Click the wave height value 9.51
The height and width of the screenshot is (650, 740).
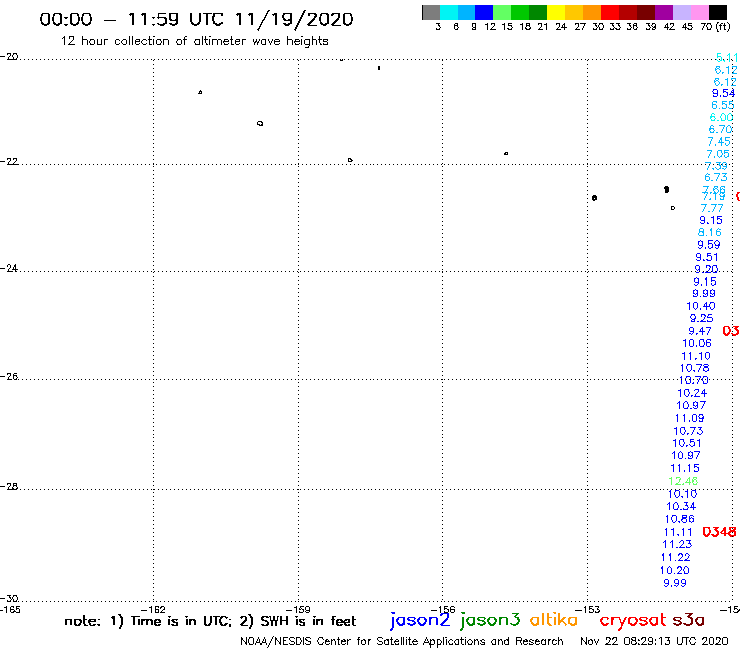(x=707, y=257)
